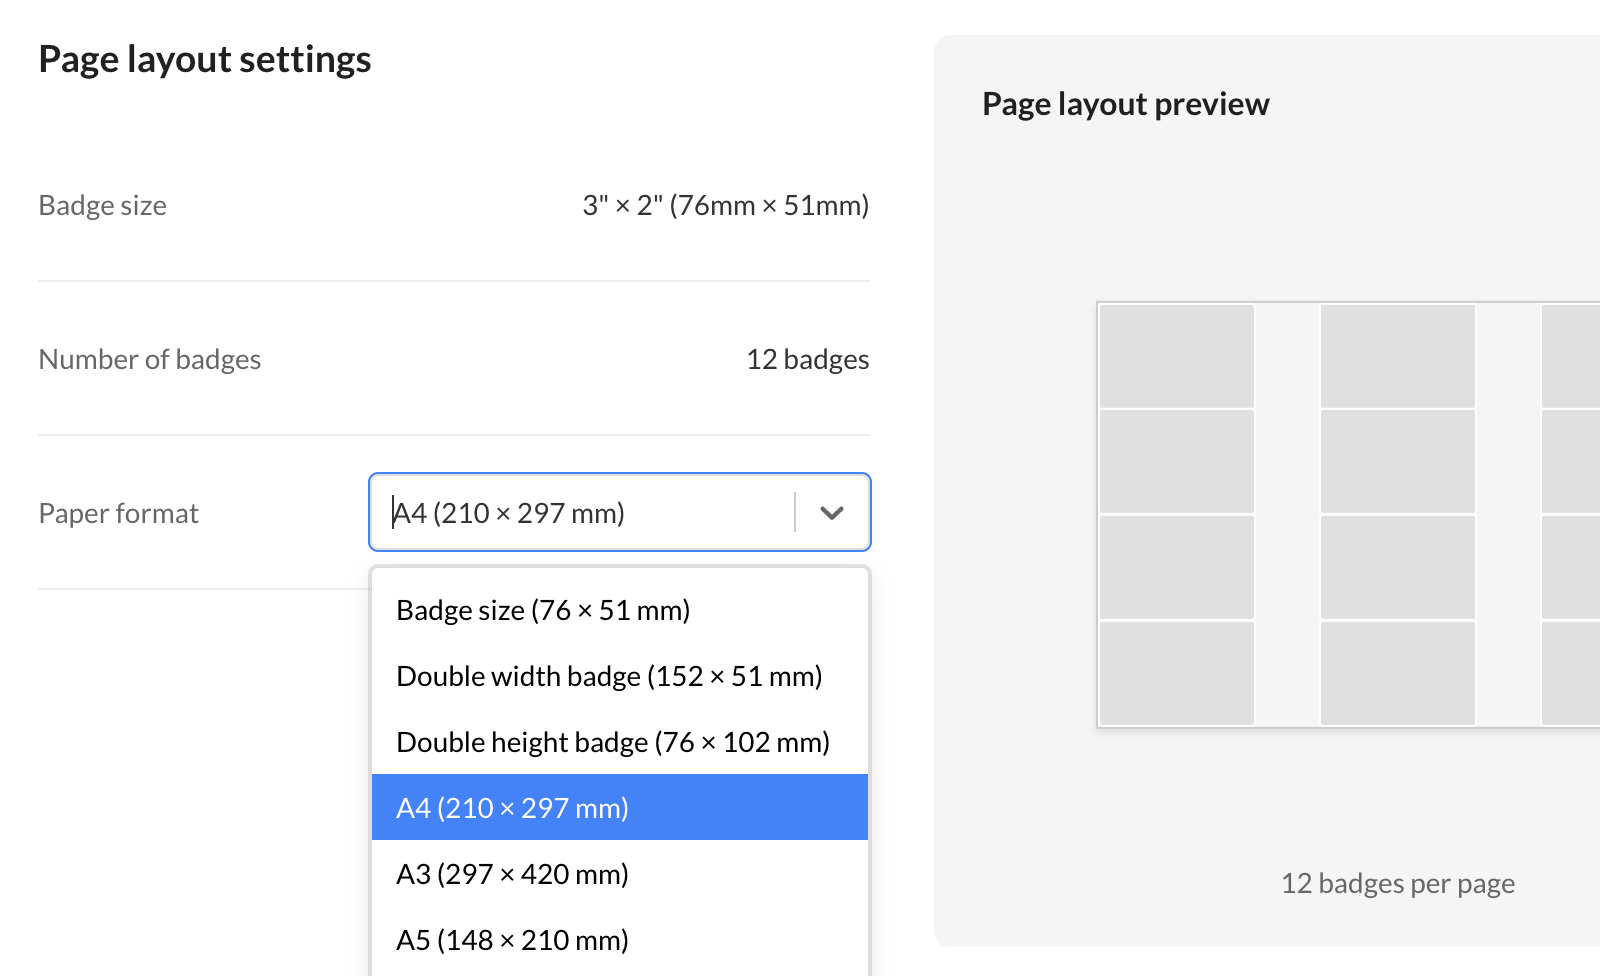Screen dimensions: 1600x976
Task: Click the bottom badge in the preview's first column
Action: [1176, 673]
